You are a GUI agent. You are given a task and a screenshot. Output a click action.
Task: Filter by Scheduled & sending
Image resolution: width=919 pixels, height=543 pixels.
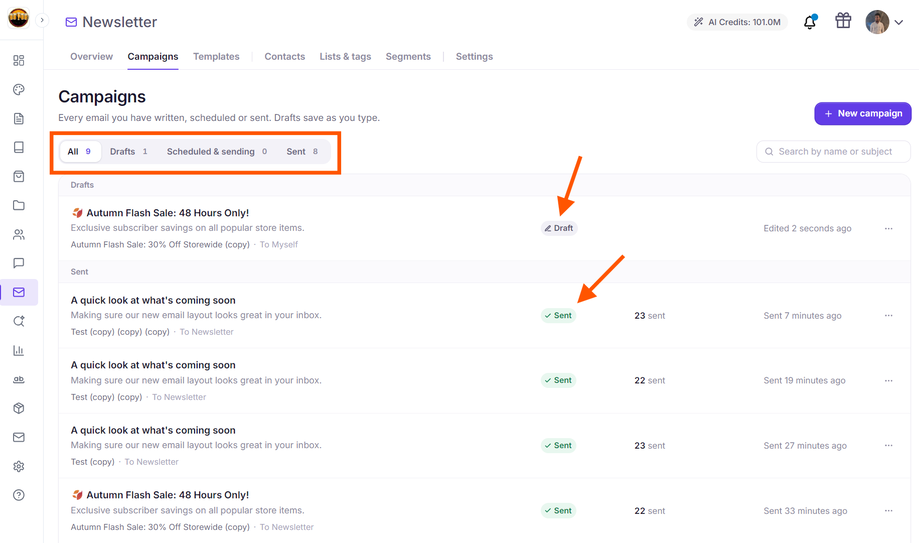217,151
